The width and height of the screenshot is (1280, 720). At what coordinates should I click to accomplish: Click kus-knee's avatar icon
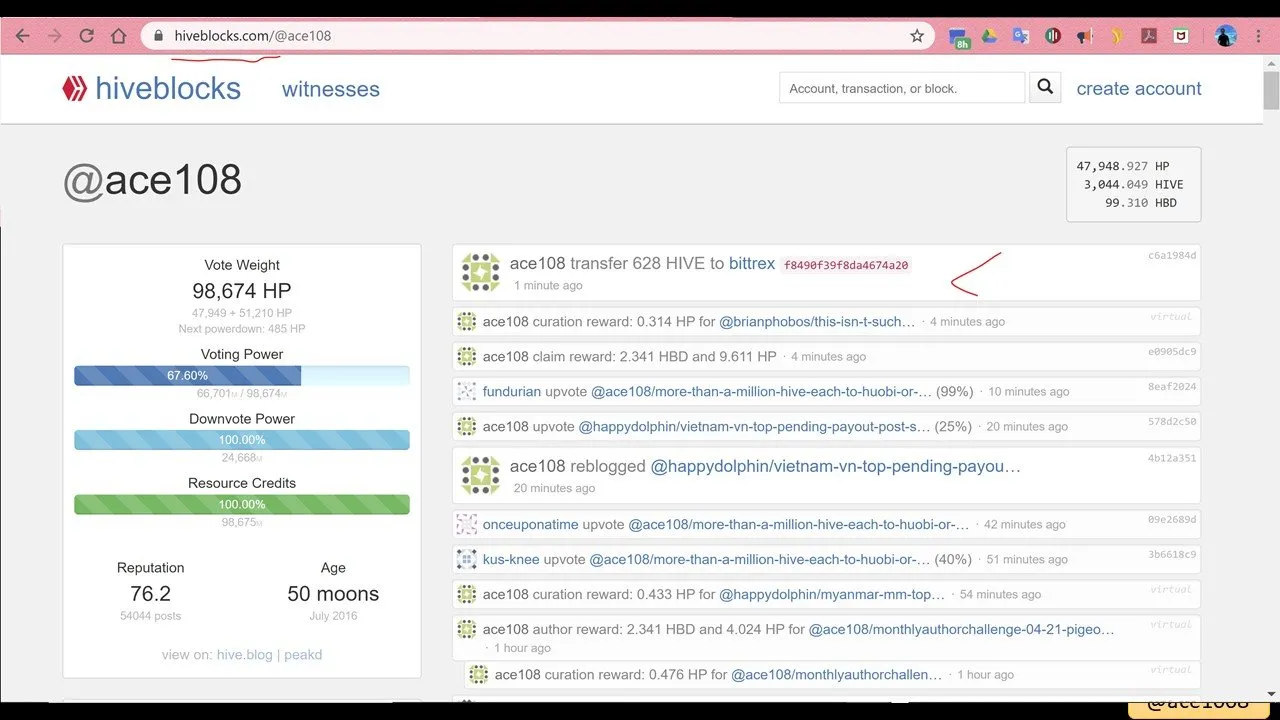[467, 559]
